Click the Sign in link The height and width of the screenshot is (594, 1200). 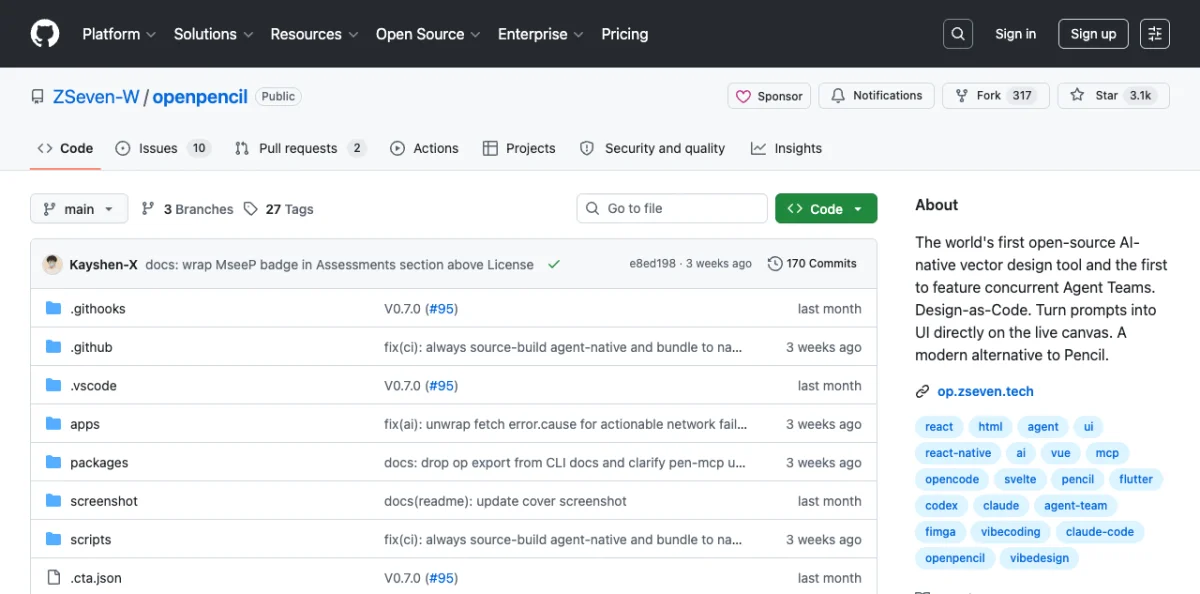click(1016, 34)
